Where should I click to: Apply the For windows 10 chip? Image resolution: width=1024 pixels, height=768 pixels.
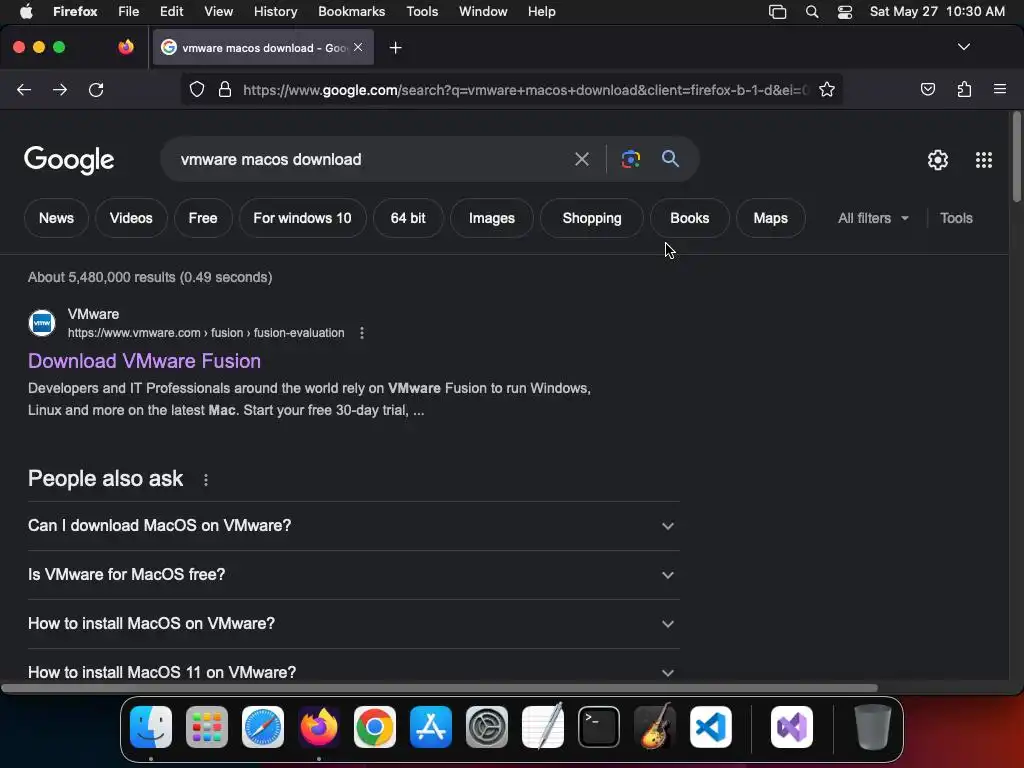(302, 218)
